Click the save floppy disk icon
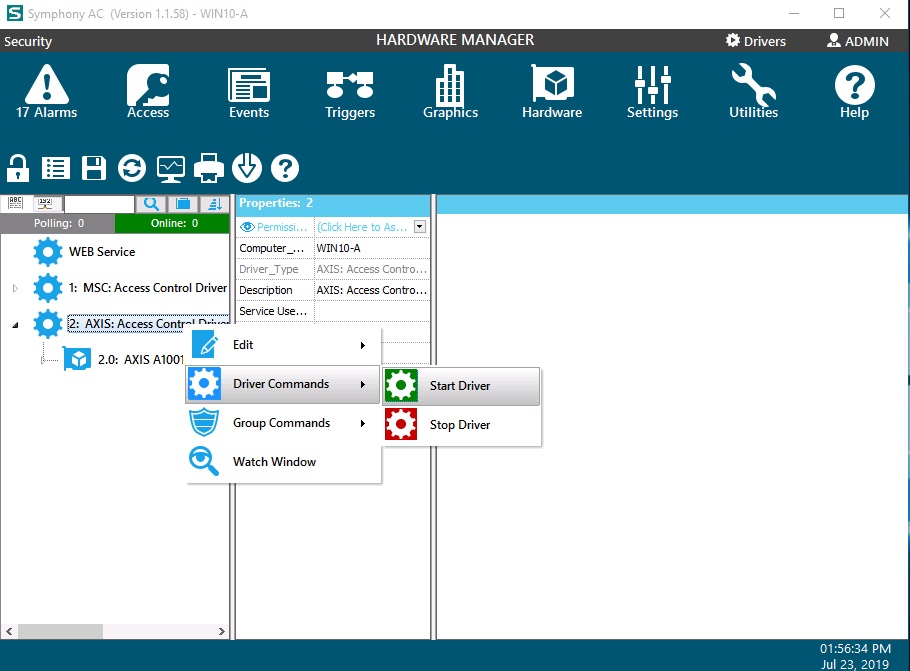The height and width of the screenshot is (671, 910). pos(94,168)
